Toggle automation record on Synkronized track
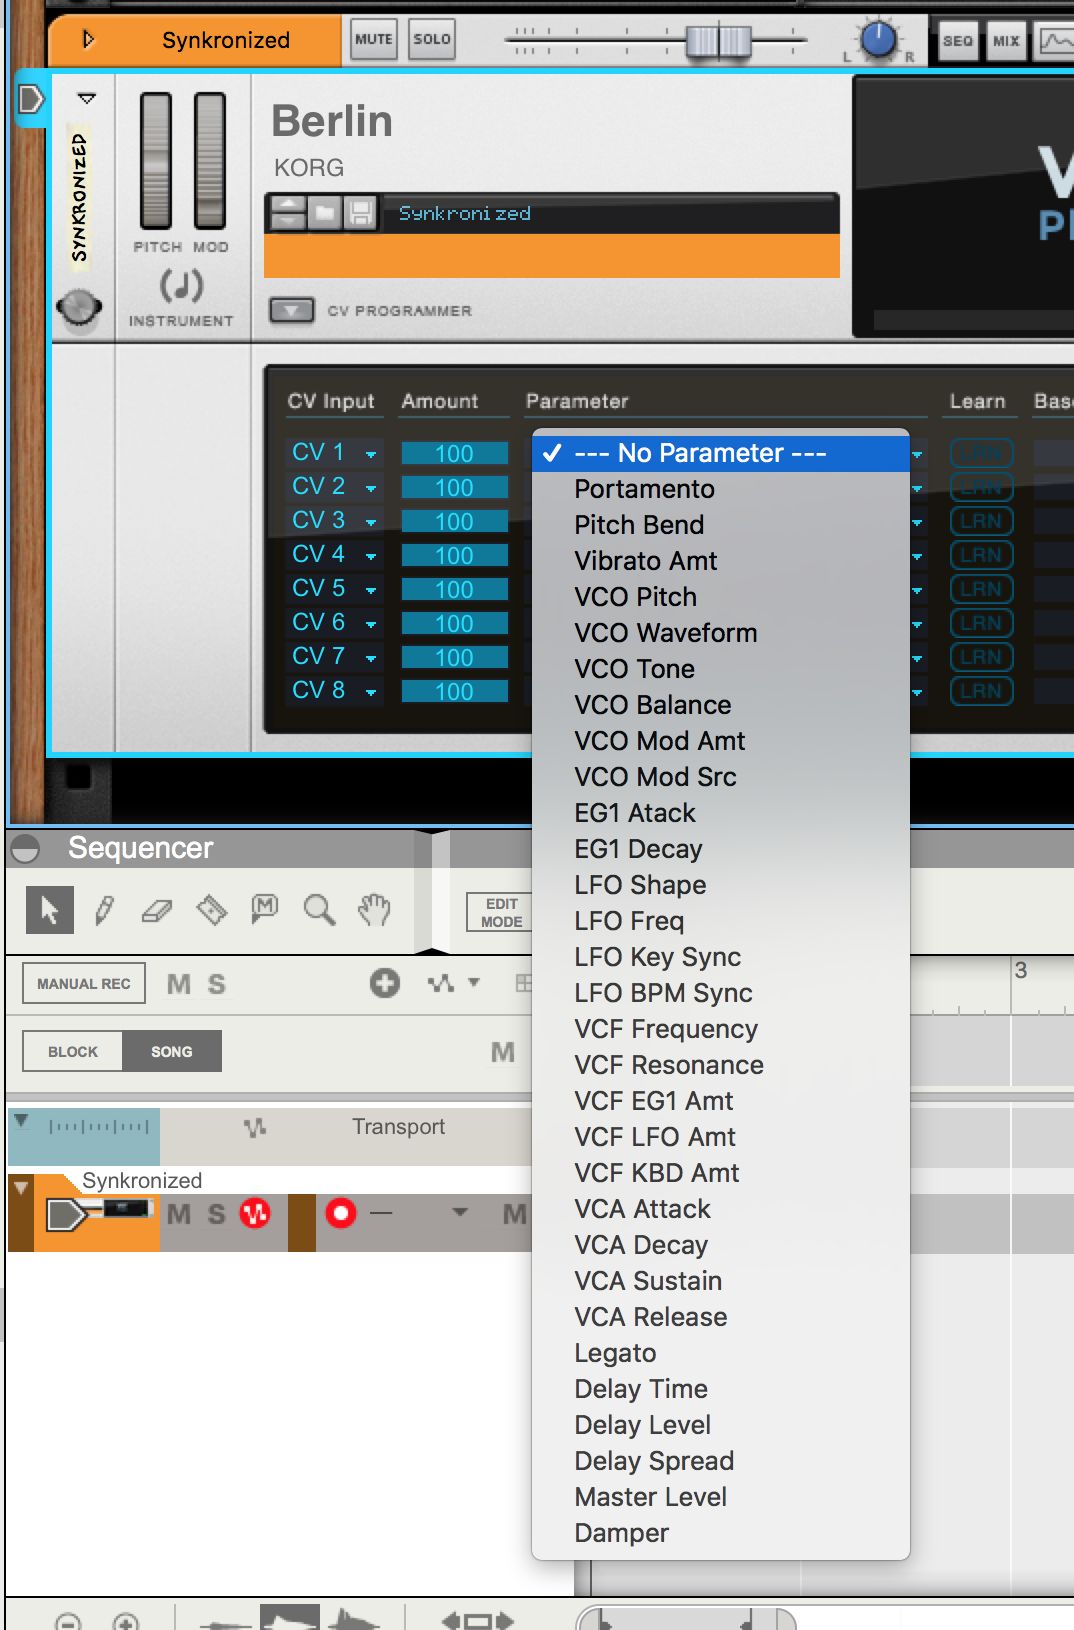This screenshot has width=1074, height=1630. tap(255, 1213)
